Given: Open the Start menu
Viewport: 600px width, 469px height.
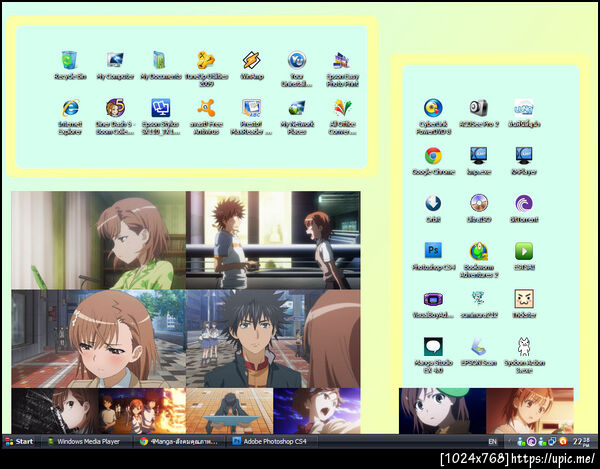Looking at the screenshot, I should 20,441.
